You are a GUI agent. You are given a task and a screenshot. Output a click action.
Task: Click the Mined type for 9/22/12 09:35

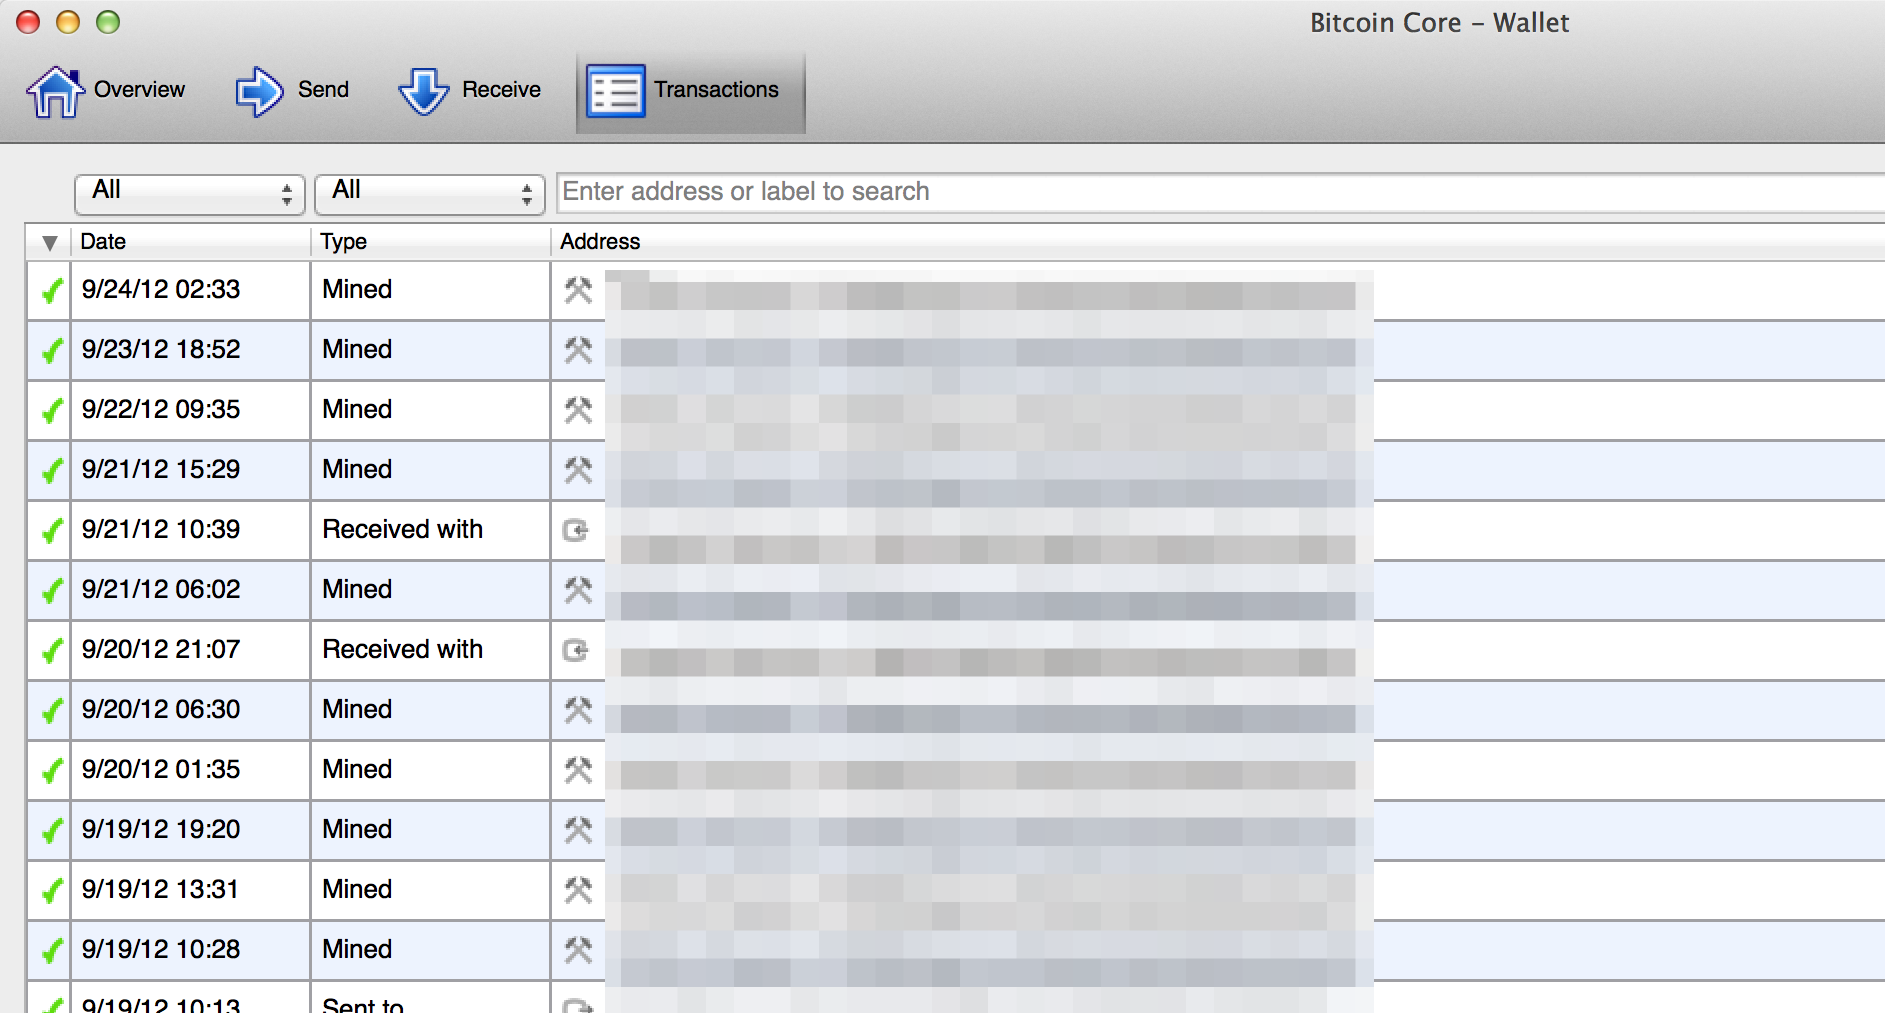pyautogui.click(x=357, y=410)
